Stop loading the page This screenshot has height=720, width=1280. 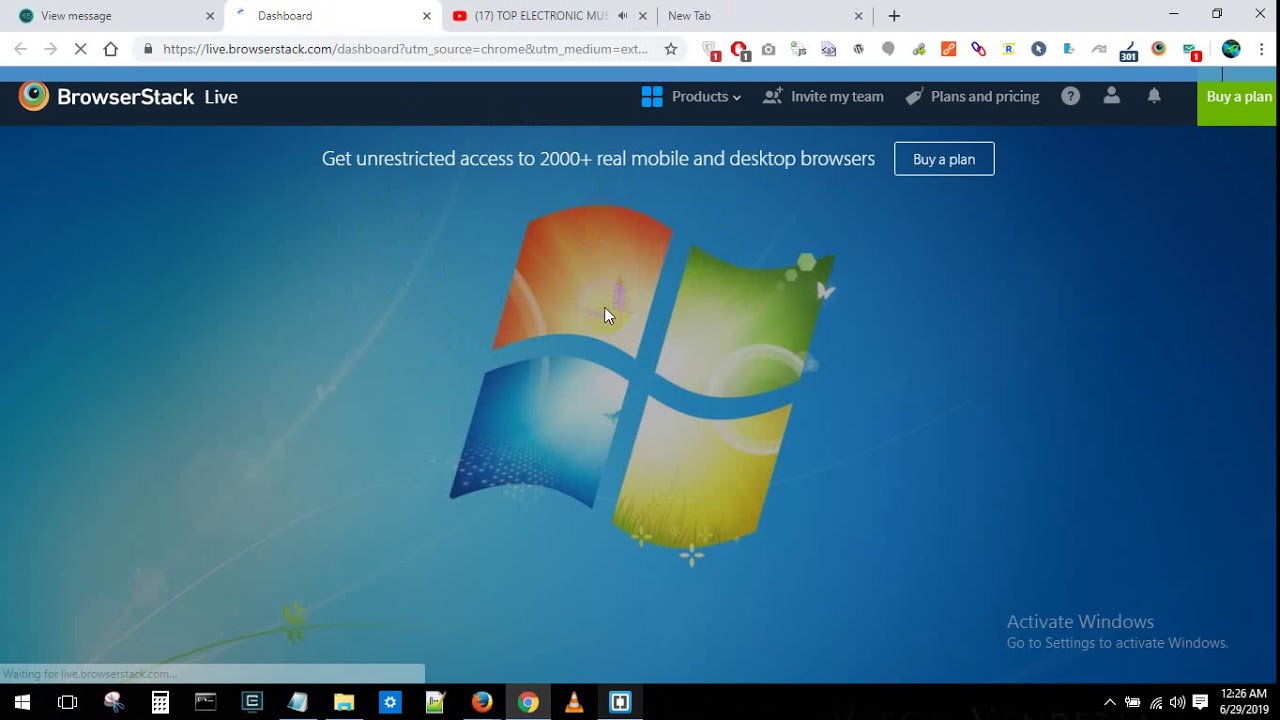click(80, 49)
